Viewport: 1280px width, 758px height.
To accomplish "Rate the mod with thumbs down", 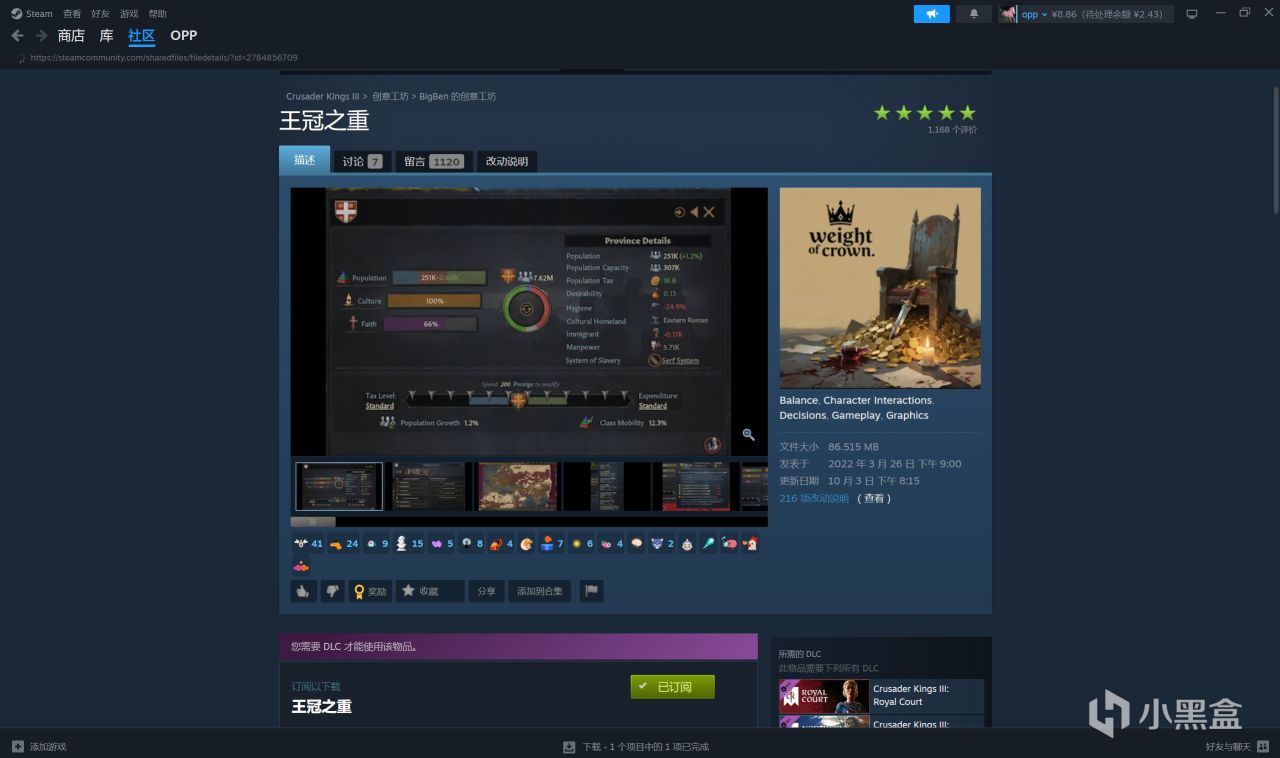I will click(x=332, y=591).
